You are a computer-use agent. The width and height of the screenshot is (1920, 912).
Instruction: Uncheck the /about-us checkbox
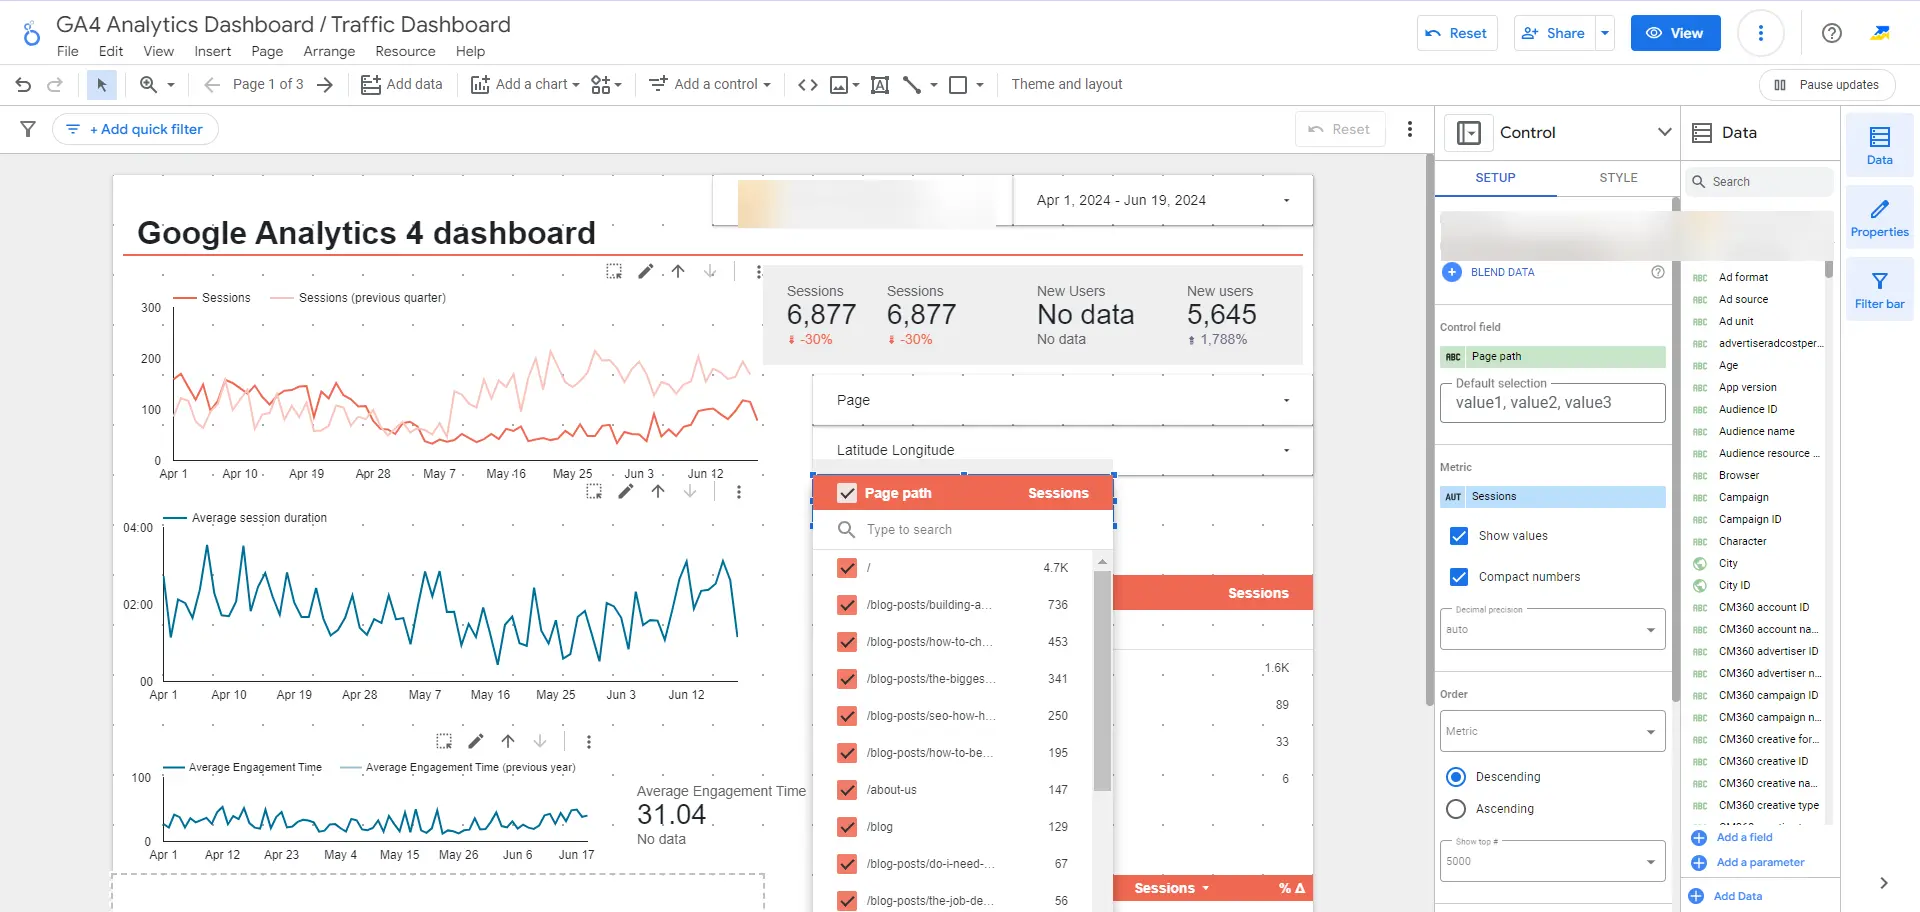coord(847,790)
